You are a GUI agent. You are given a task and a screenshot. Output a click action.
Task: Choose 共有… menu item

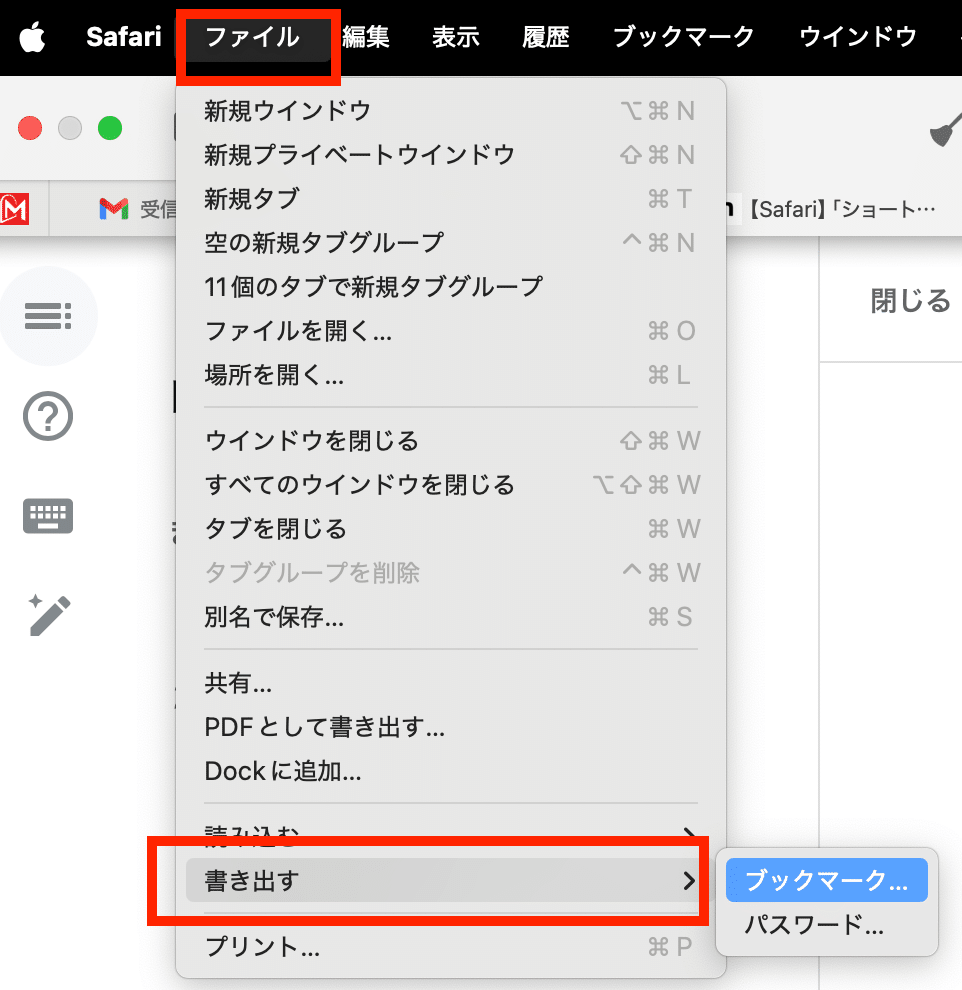450,683
